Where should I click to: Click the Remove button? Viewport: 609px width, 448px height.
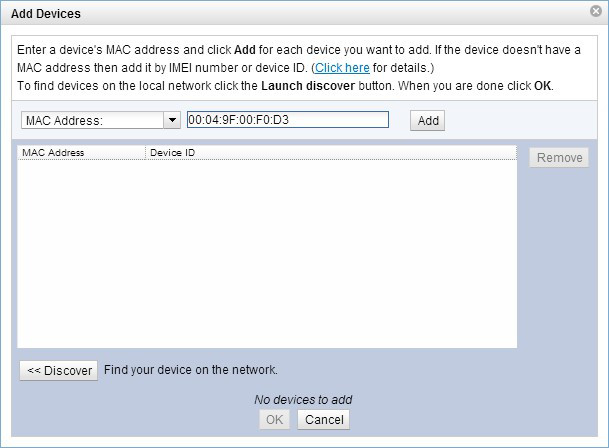coord(559,158)
